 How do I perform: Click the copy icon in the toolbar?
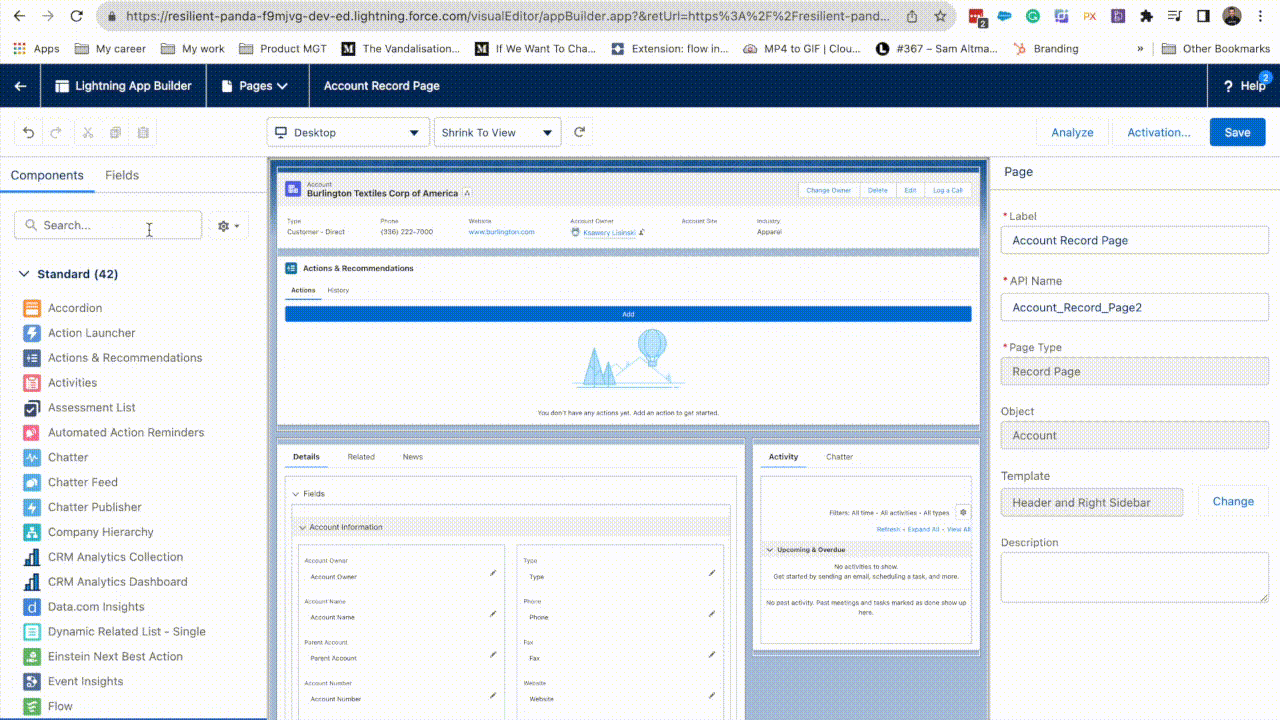(x=113, y=131)
